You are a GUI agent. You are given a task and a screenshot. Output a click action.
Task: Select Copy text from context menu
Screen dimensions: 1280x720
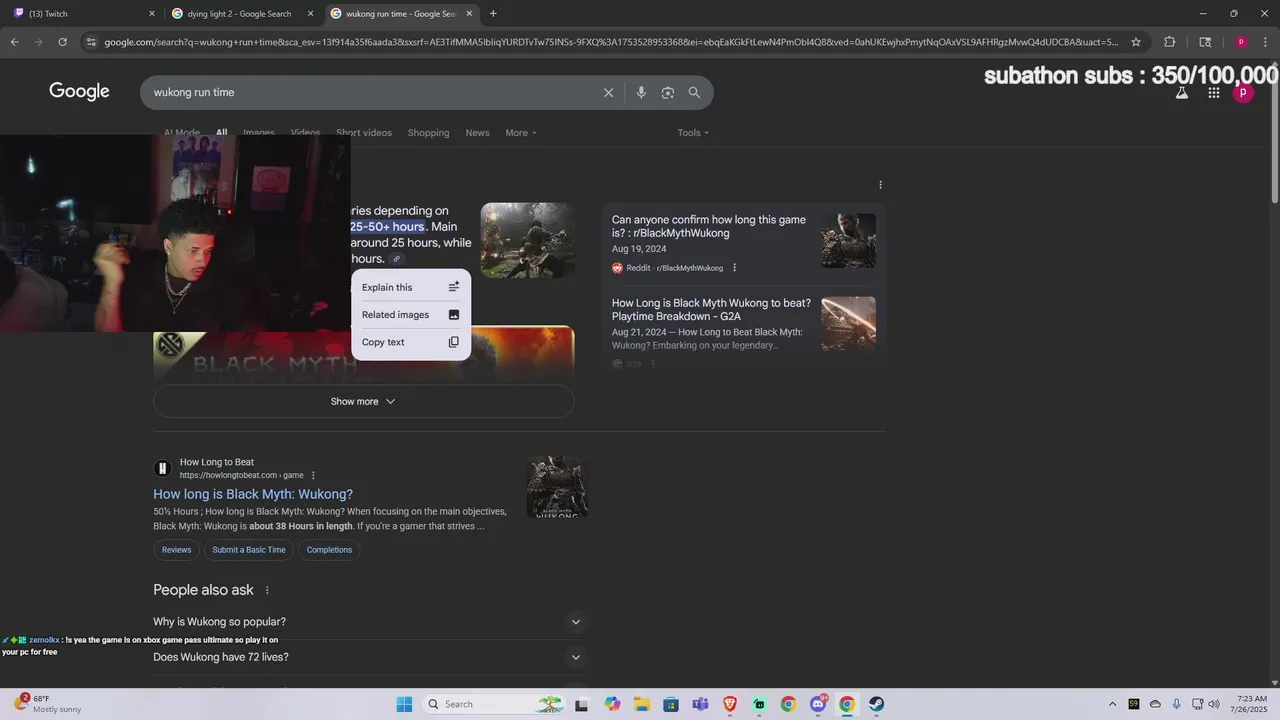[x=411, y=342]
